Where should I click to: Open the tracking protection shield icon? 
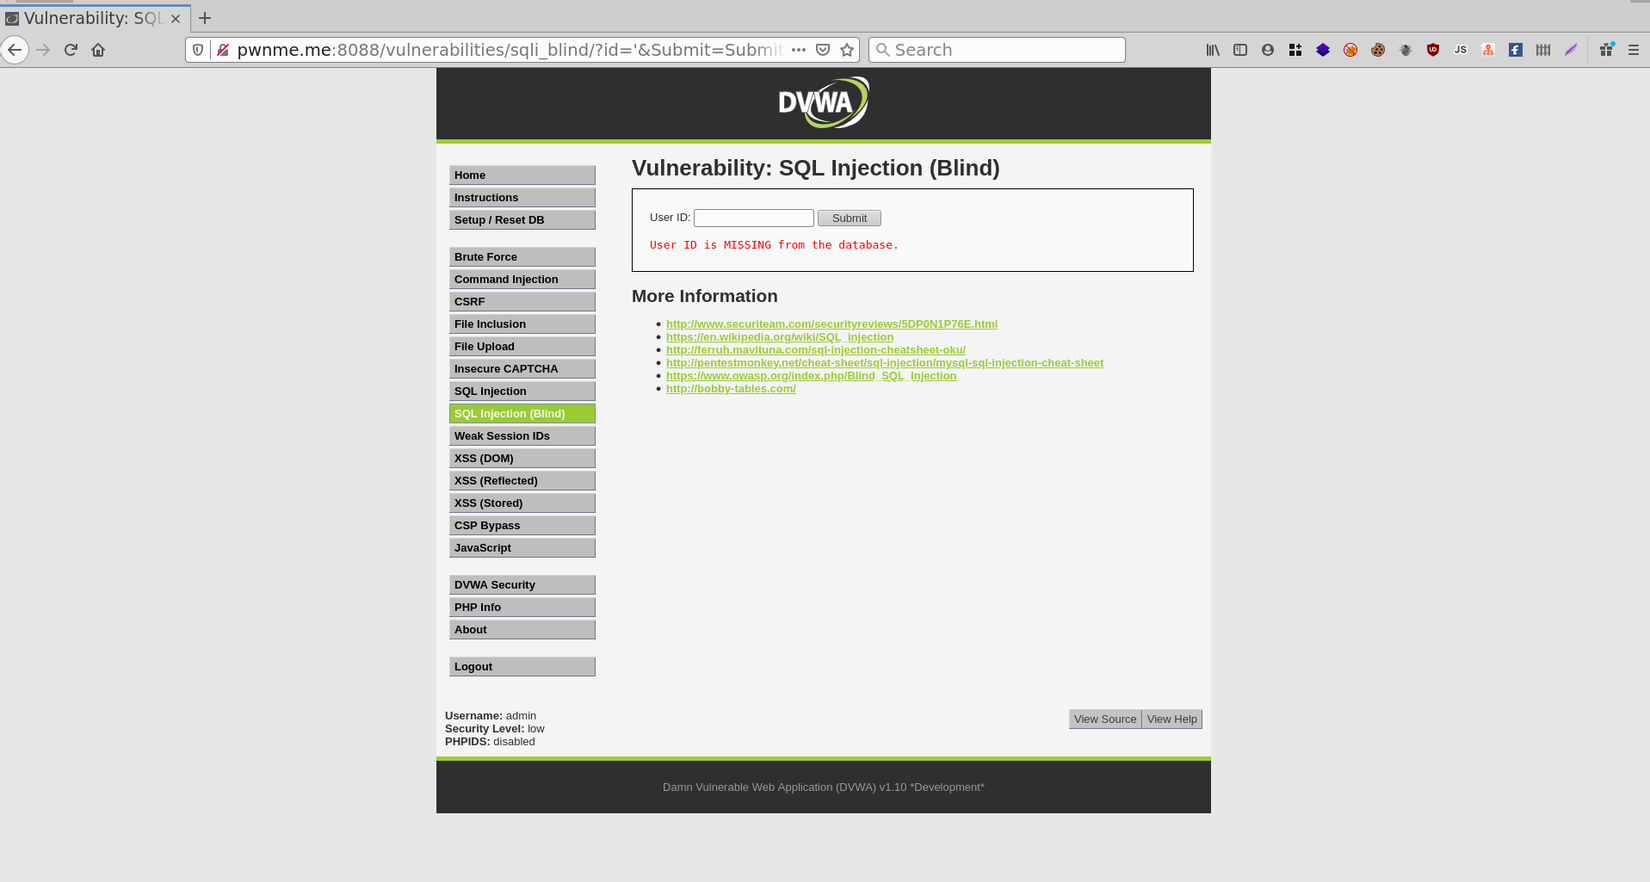[198, 50]
